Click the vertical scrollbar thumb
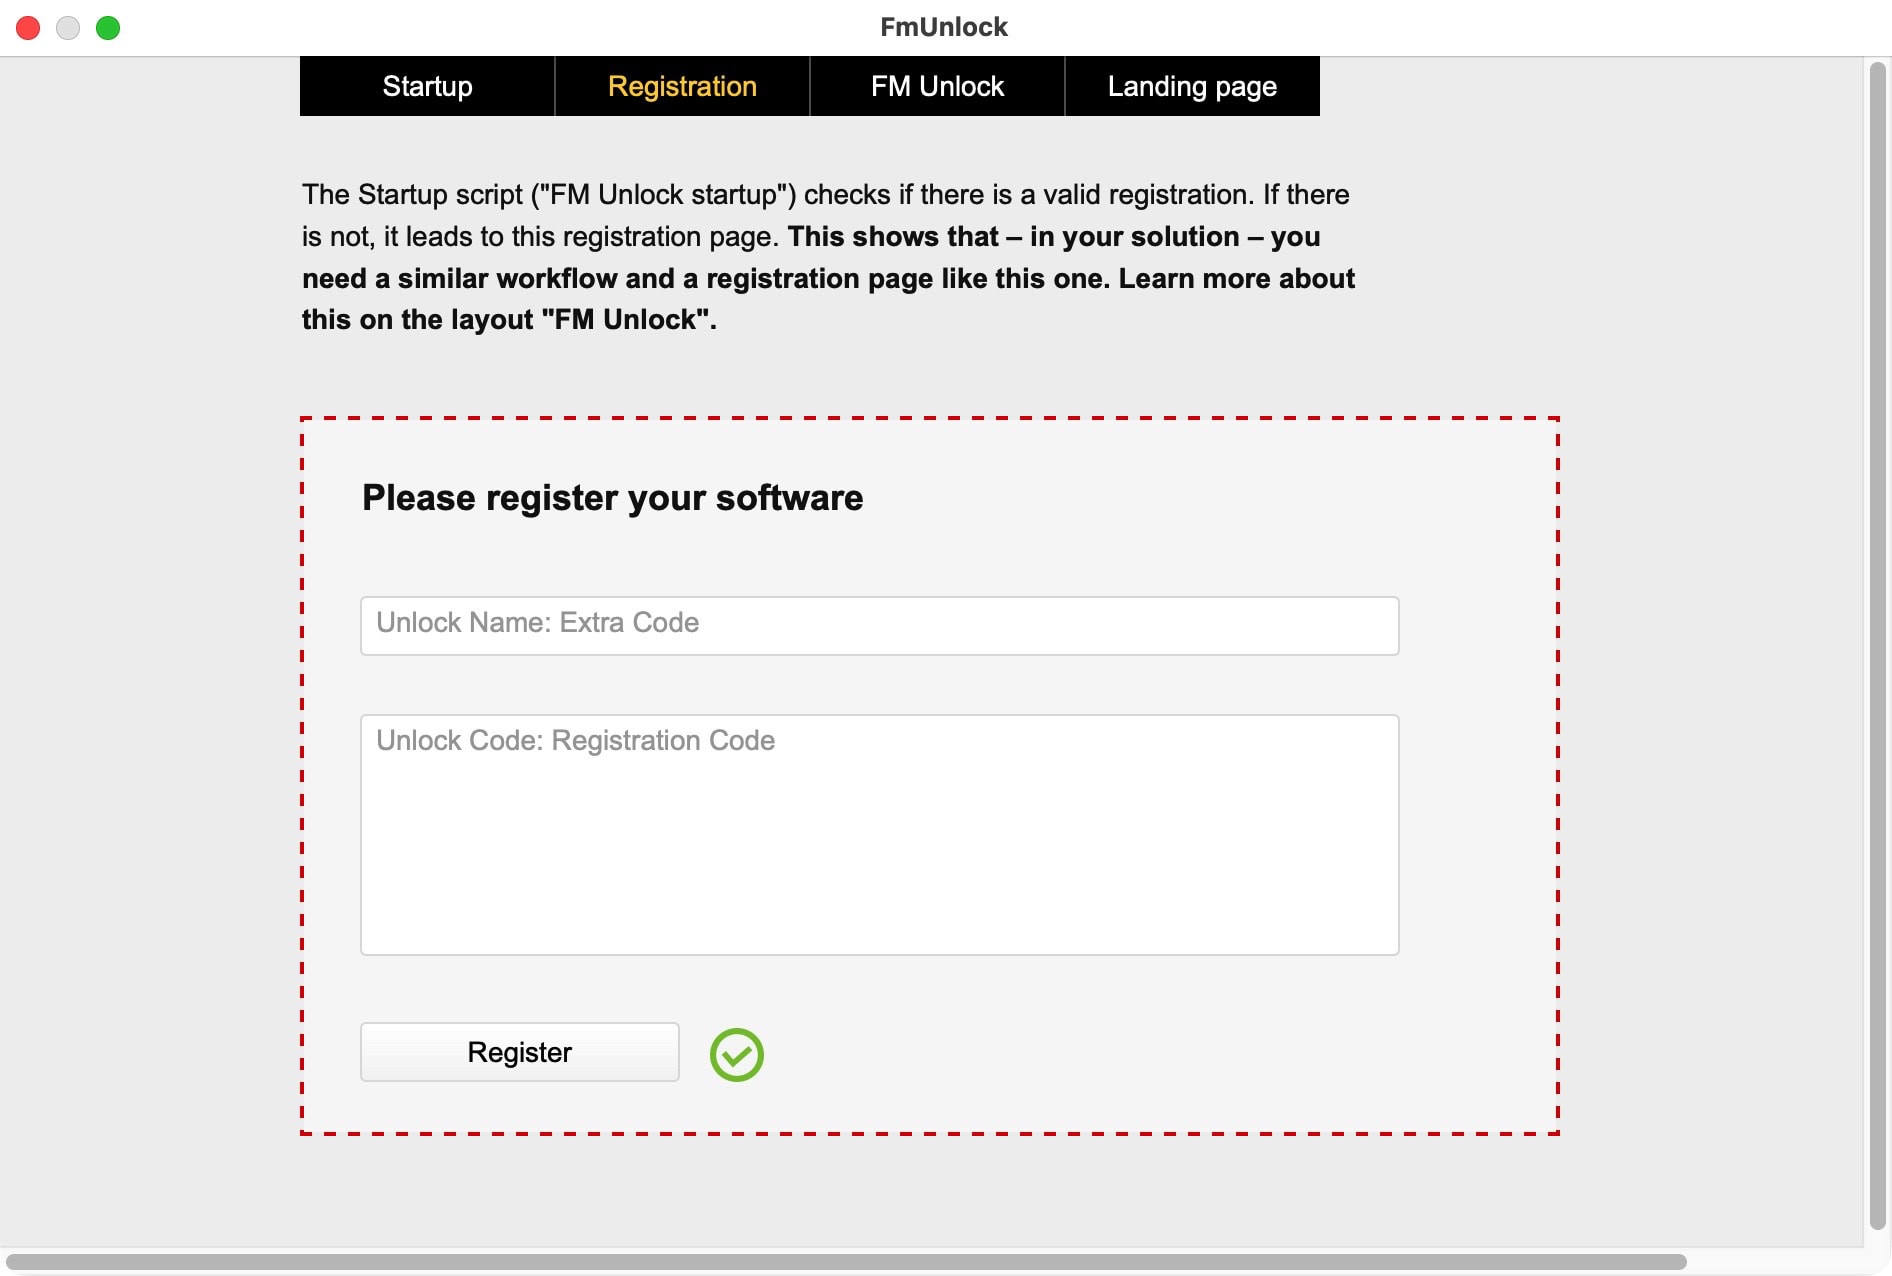1892x1276 pixels. click(x=1877, y=640)
